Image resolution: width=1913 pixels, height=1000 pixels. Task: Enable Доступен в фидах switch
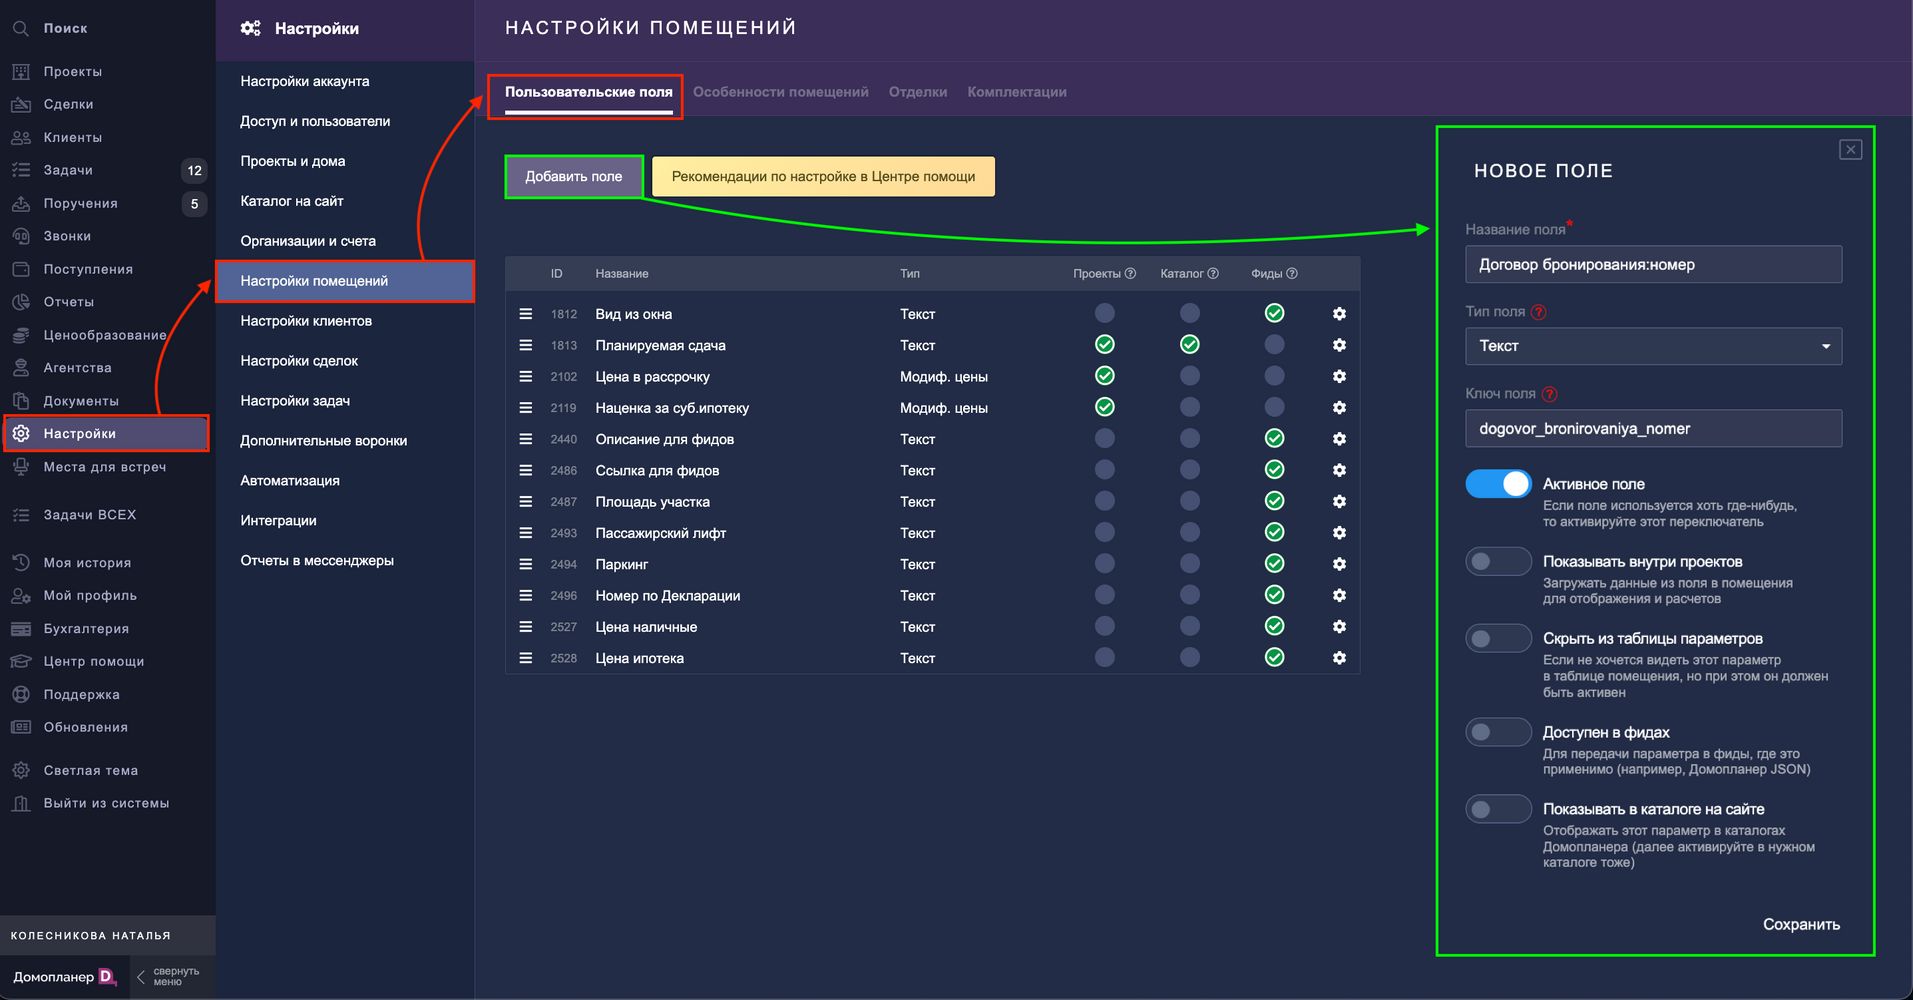[1498, 732]
